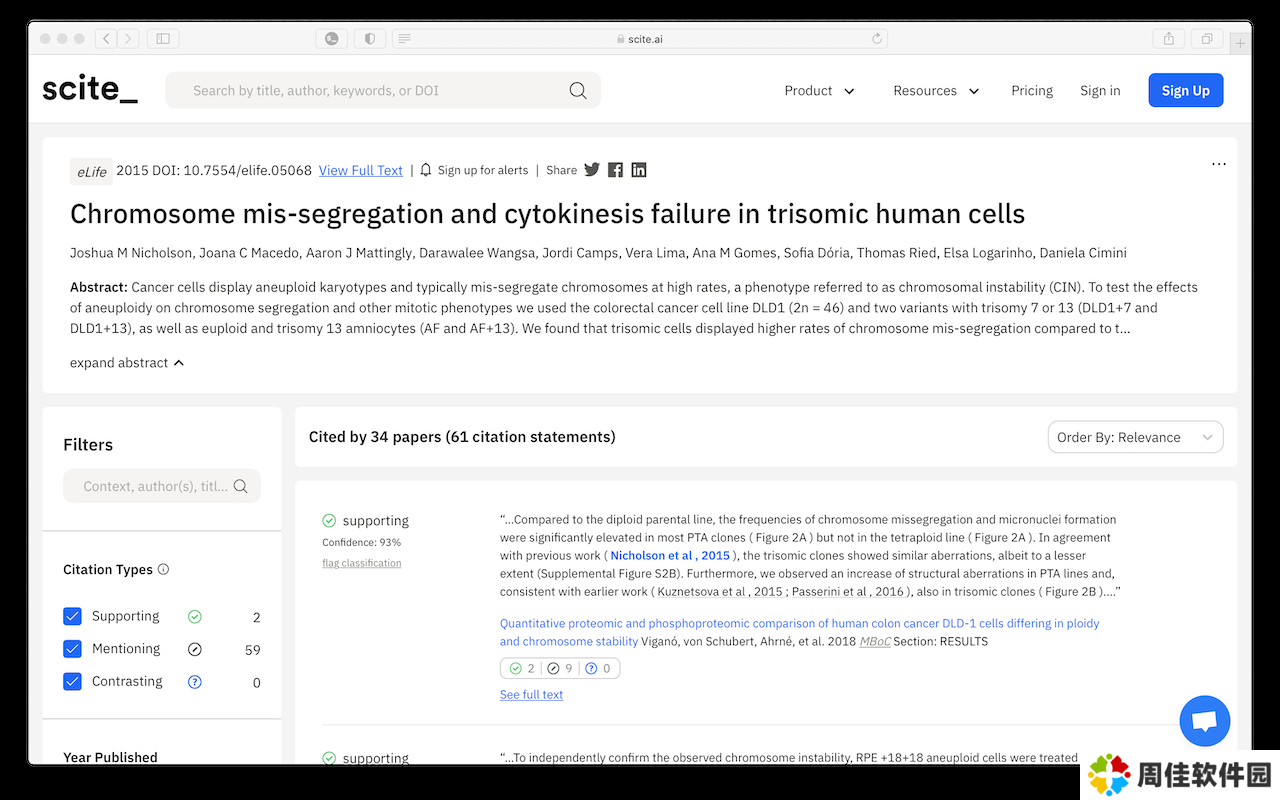Toggle the Contrasting citation checkbox

(72, 681)
